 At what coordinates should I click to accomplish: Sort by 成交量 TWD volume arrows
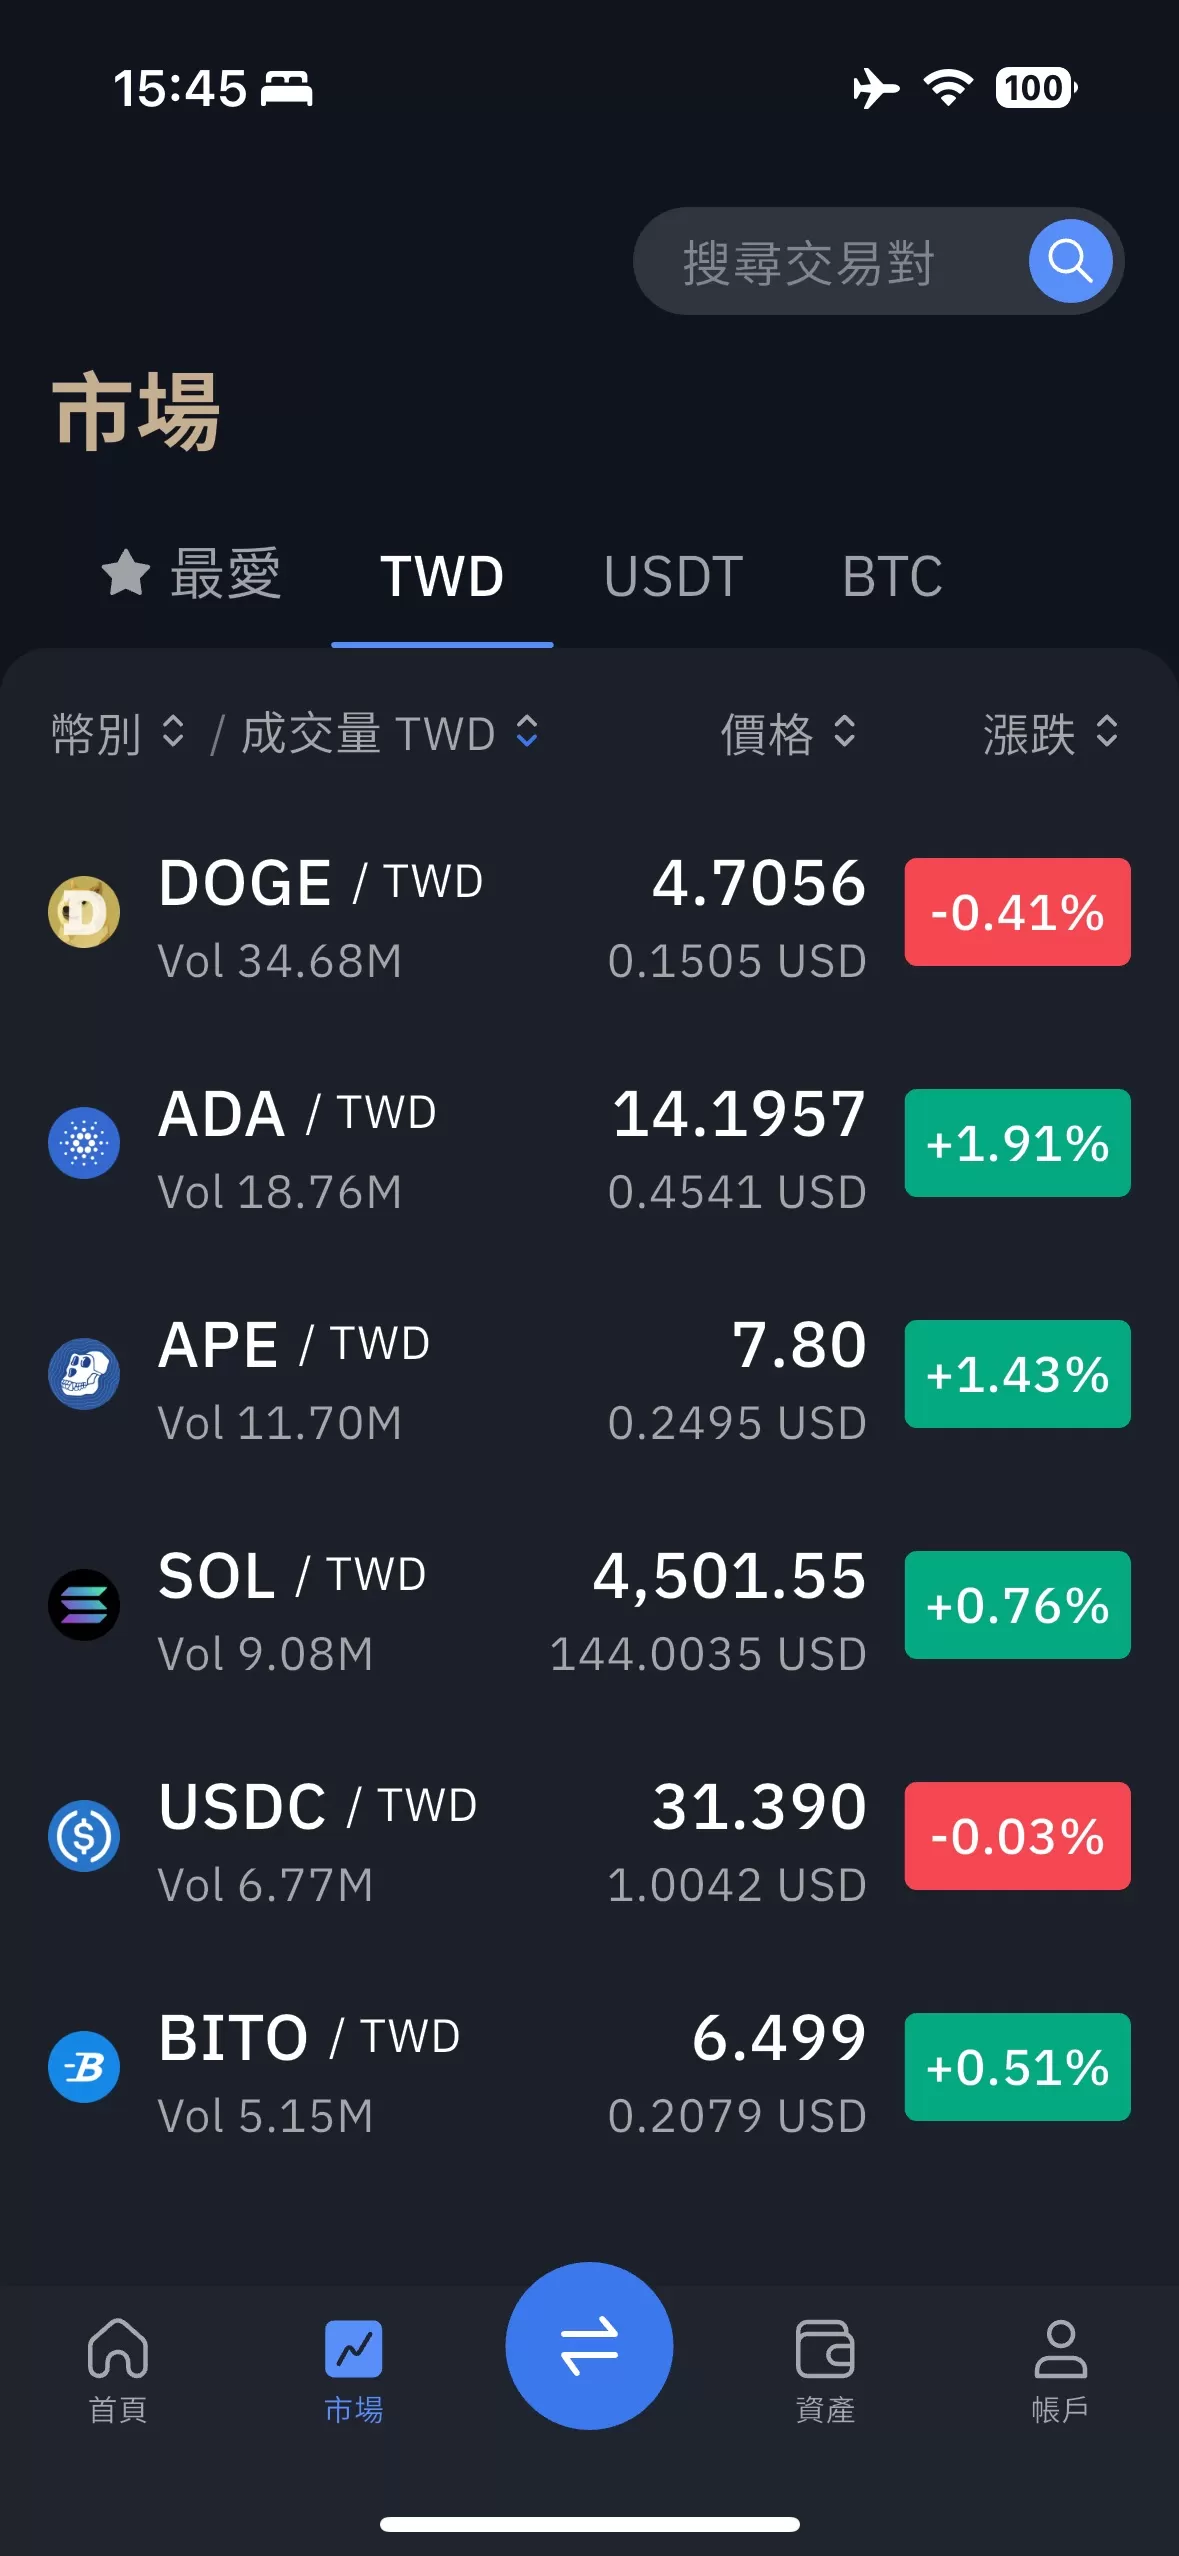tap(527, 732)
